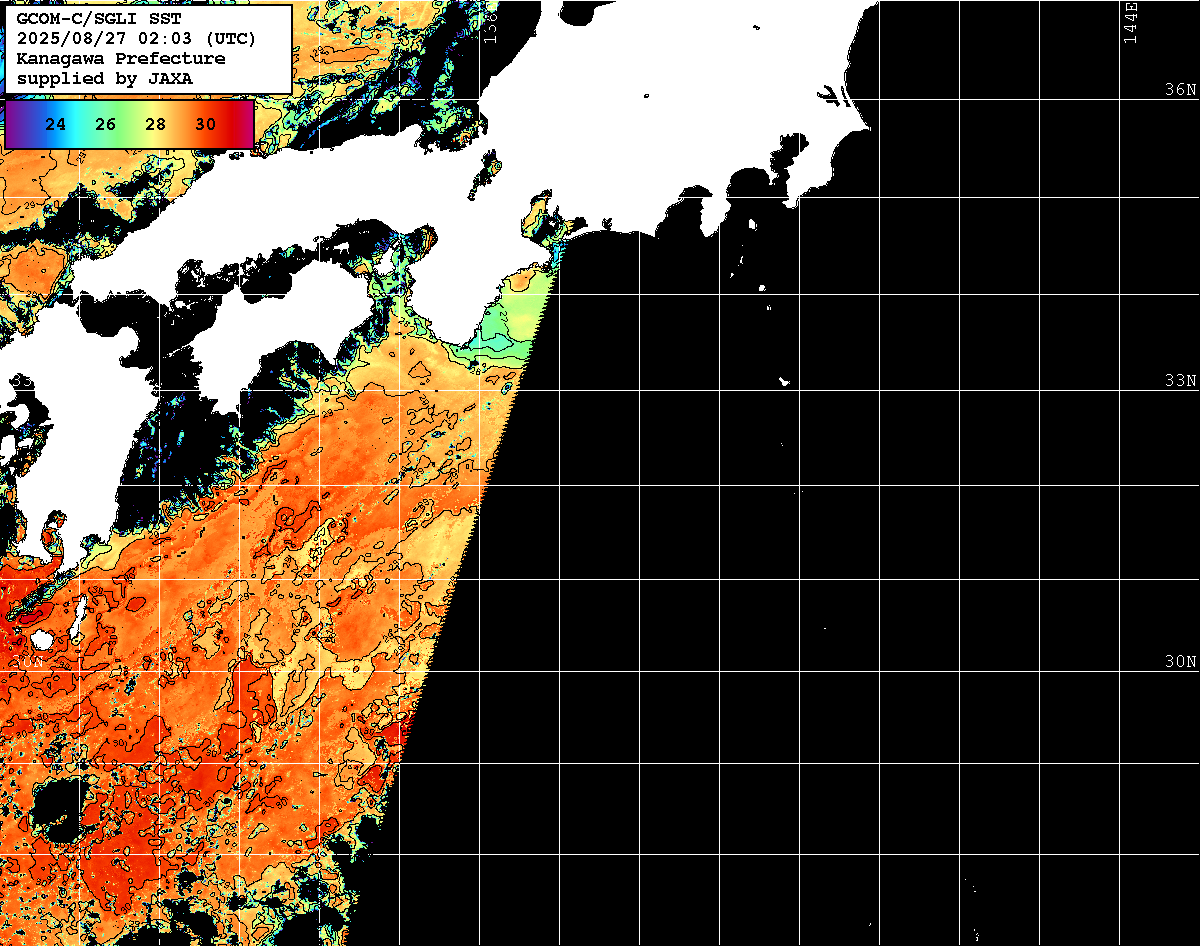The image size is (1200, 946).
Task: Click the 26 value on the color scale
Action: (x=106, y=125)
